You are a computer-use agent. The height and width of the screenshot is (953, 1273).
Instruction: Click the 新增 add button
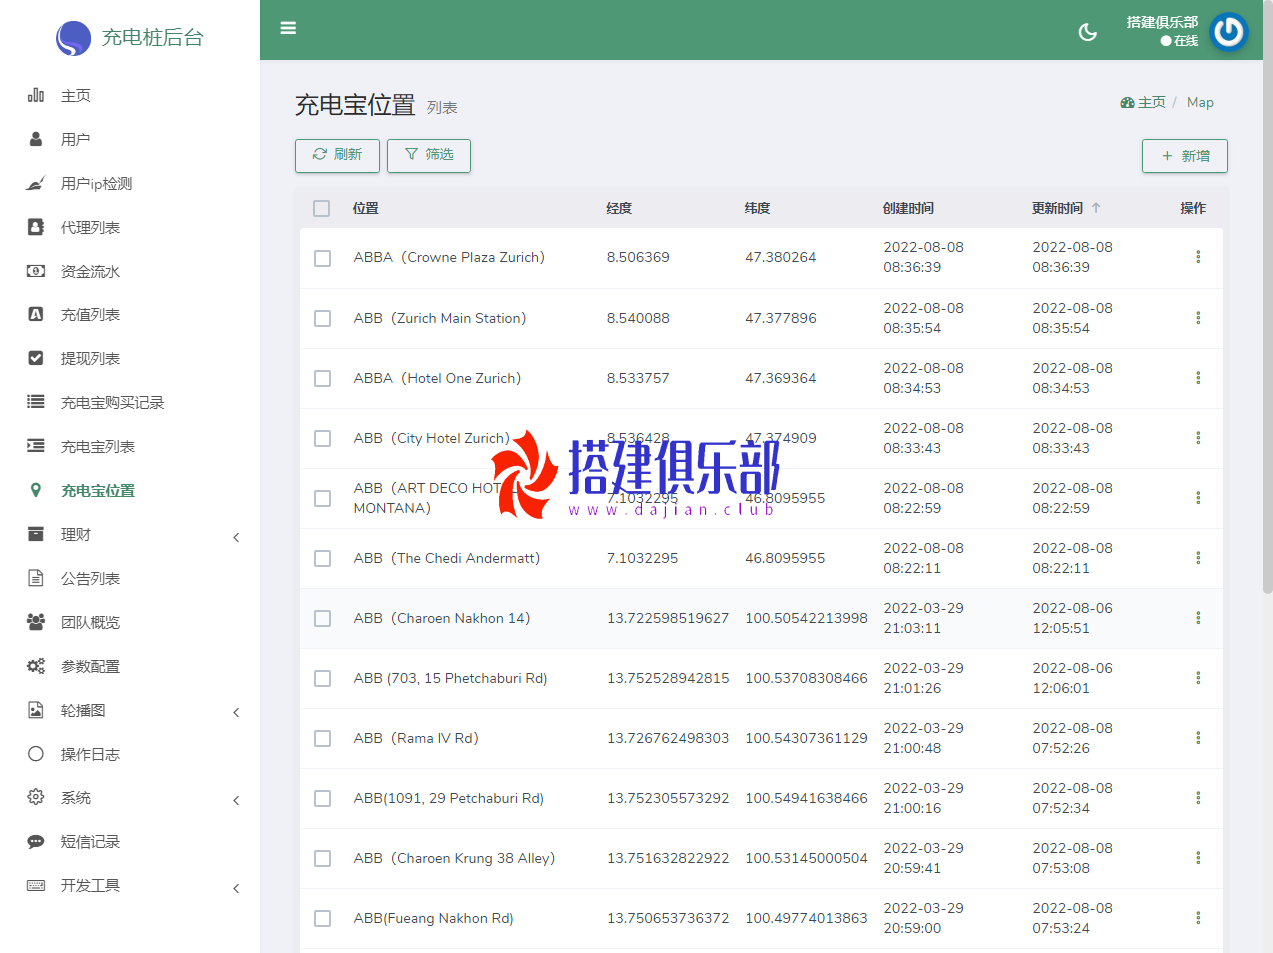[1185, 156]
